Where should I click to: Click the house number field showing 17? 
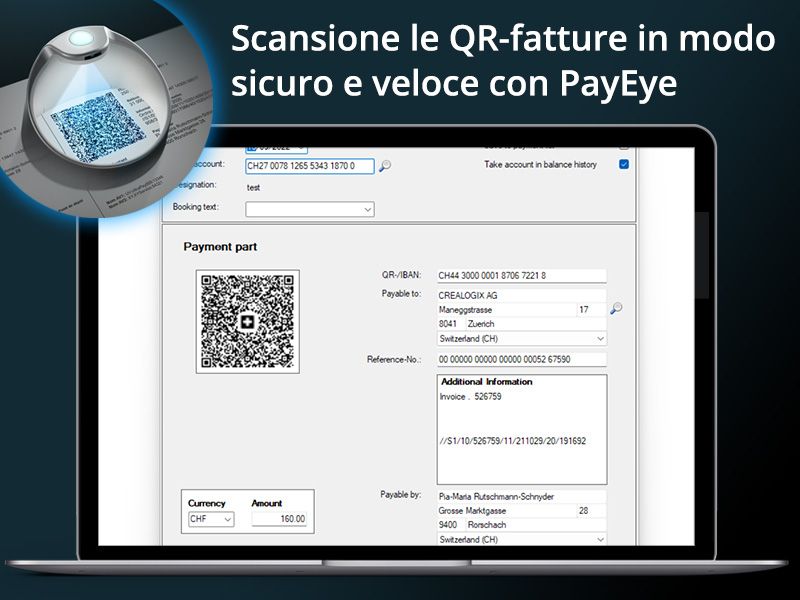[x=592, y=310]
